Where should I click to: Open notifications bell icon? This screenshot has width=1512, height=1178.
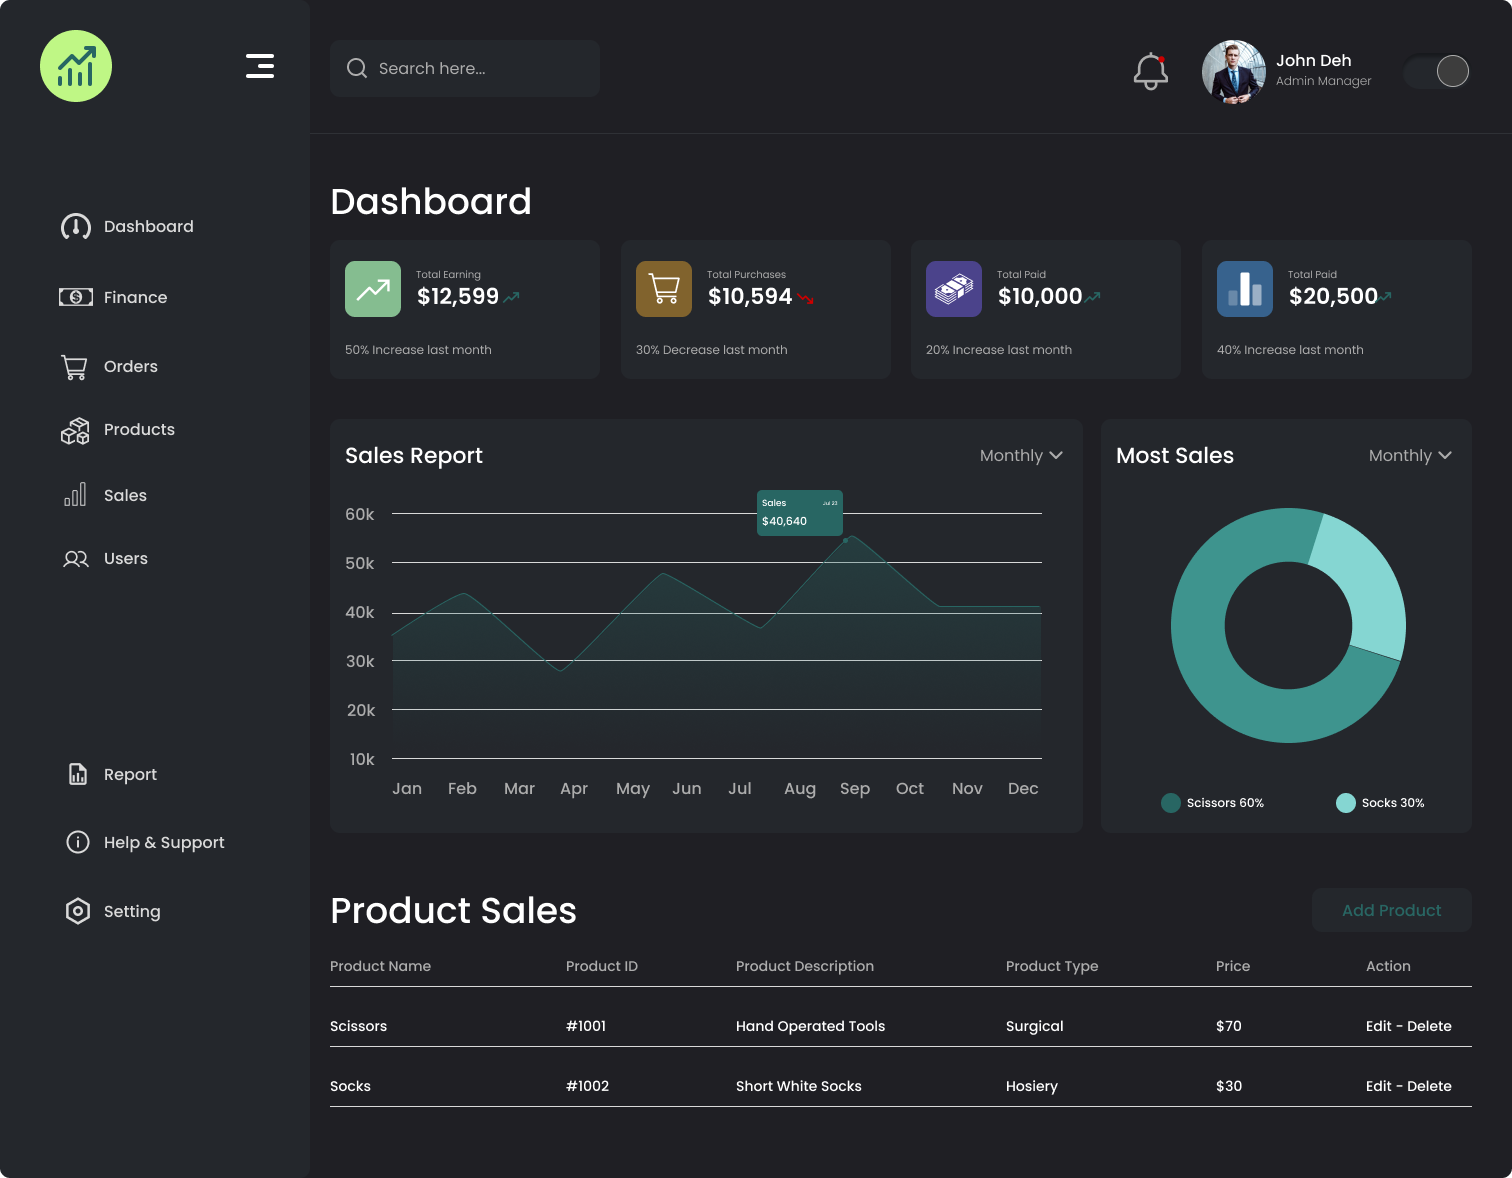click(x=1150, y=71)
